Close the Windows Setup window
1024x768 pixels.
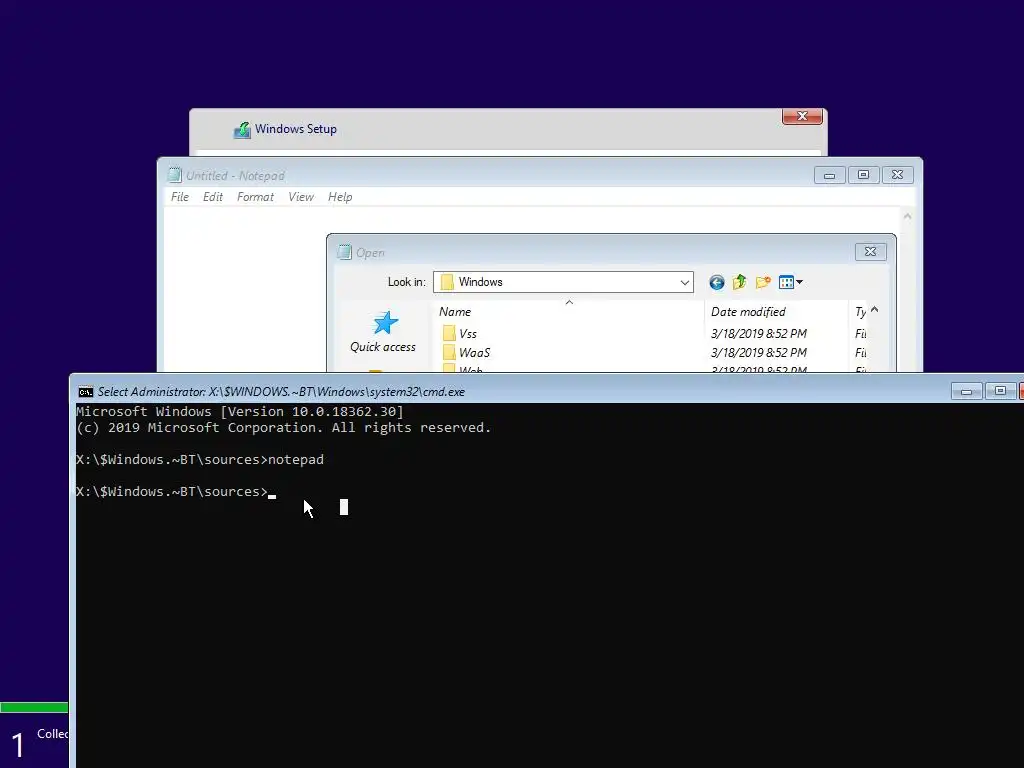pyautogui.click(x=802, y=116)
